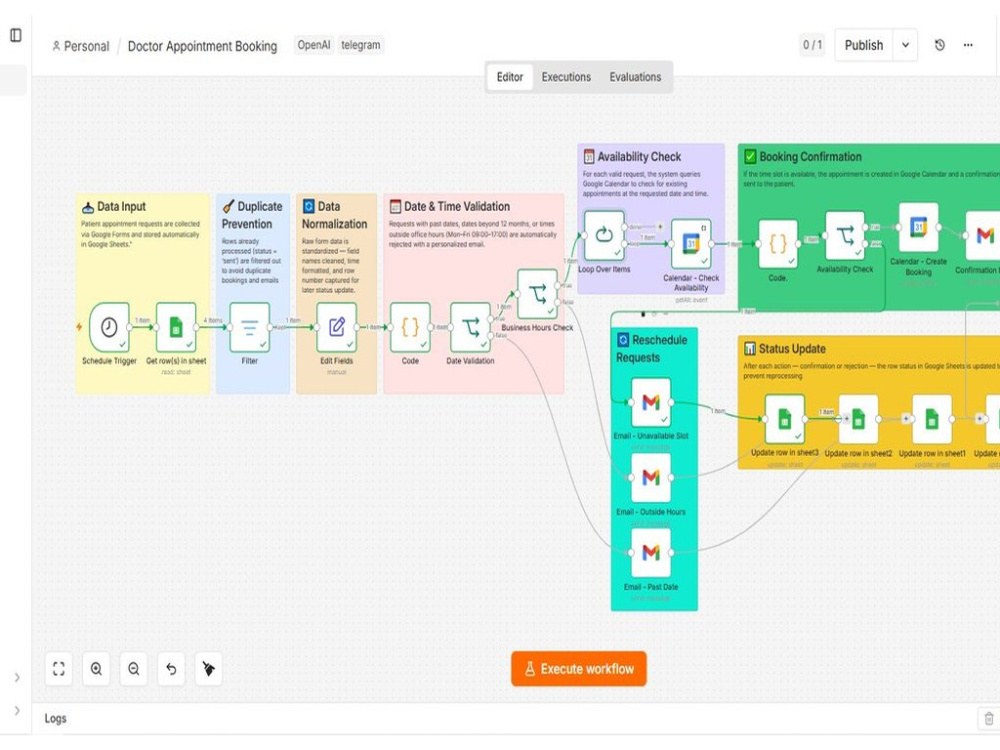Open the Calendar - Create Booking node
This screenshot has width=1000, height=750.
point(918,227)
